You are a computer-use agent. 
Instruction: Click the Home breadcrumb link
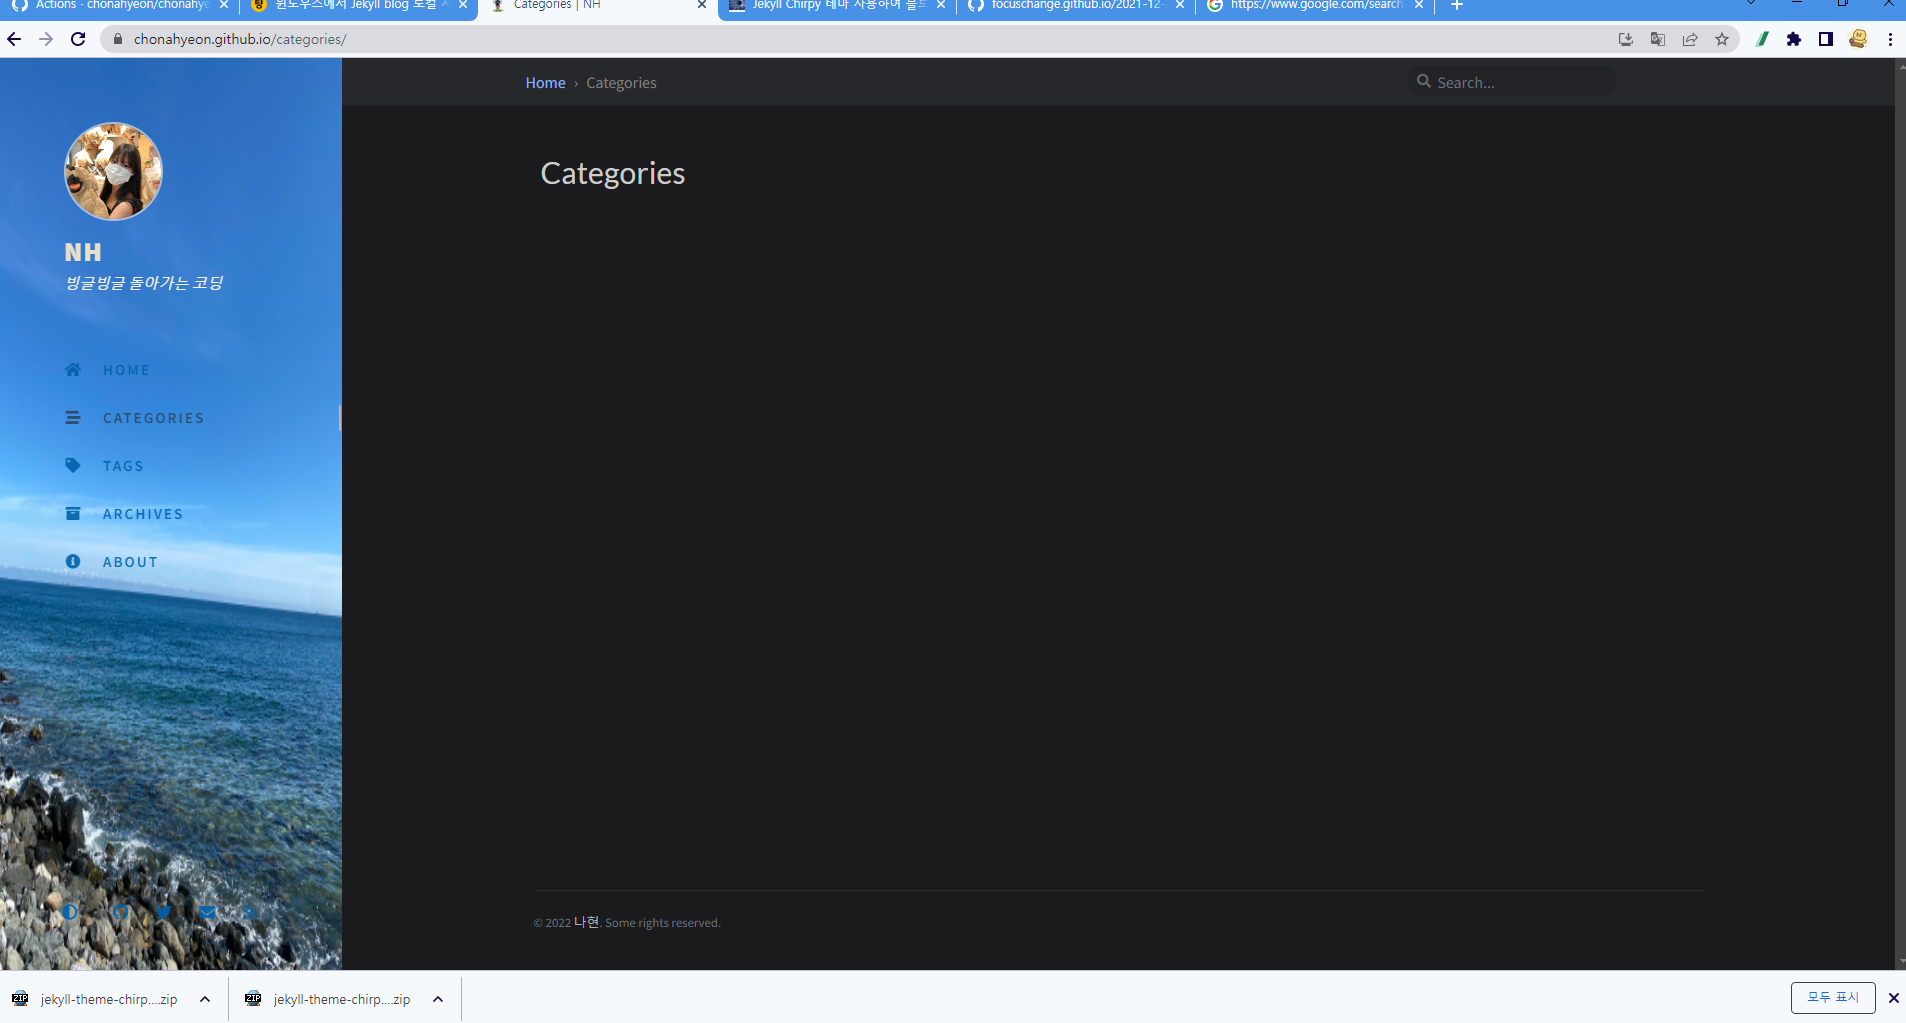pos(545,83)
